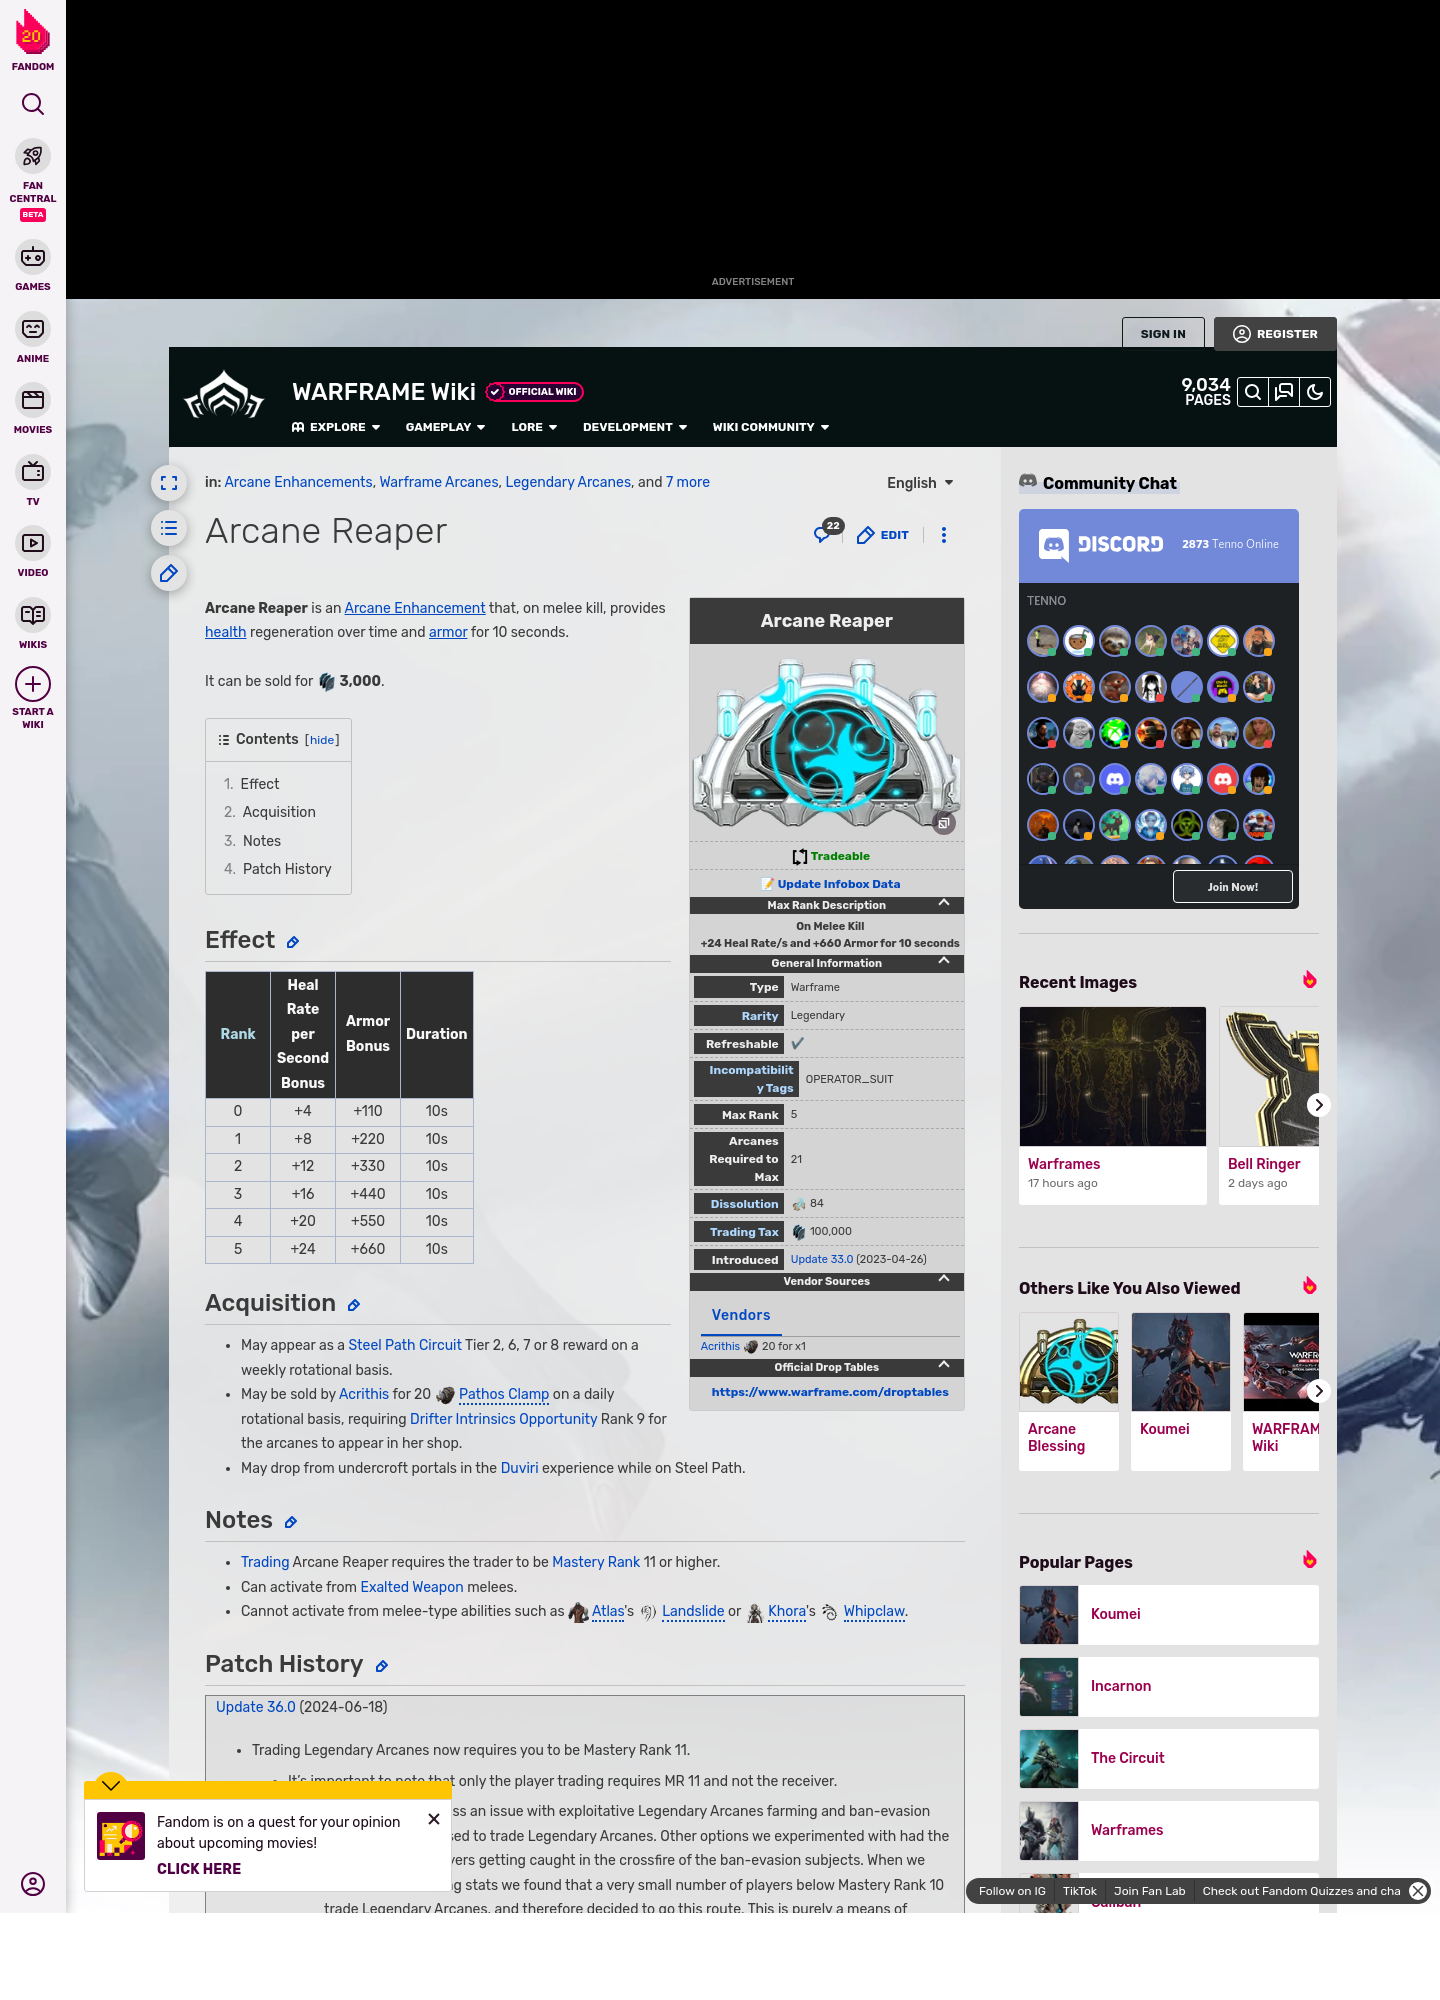
Task: Jump to Effect in Contents
Action: point(260,784)
